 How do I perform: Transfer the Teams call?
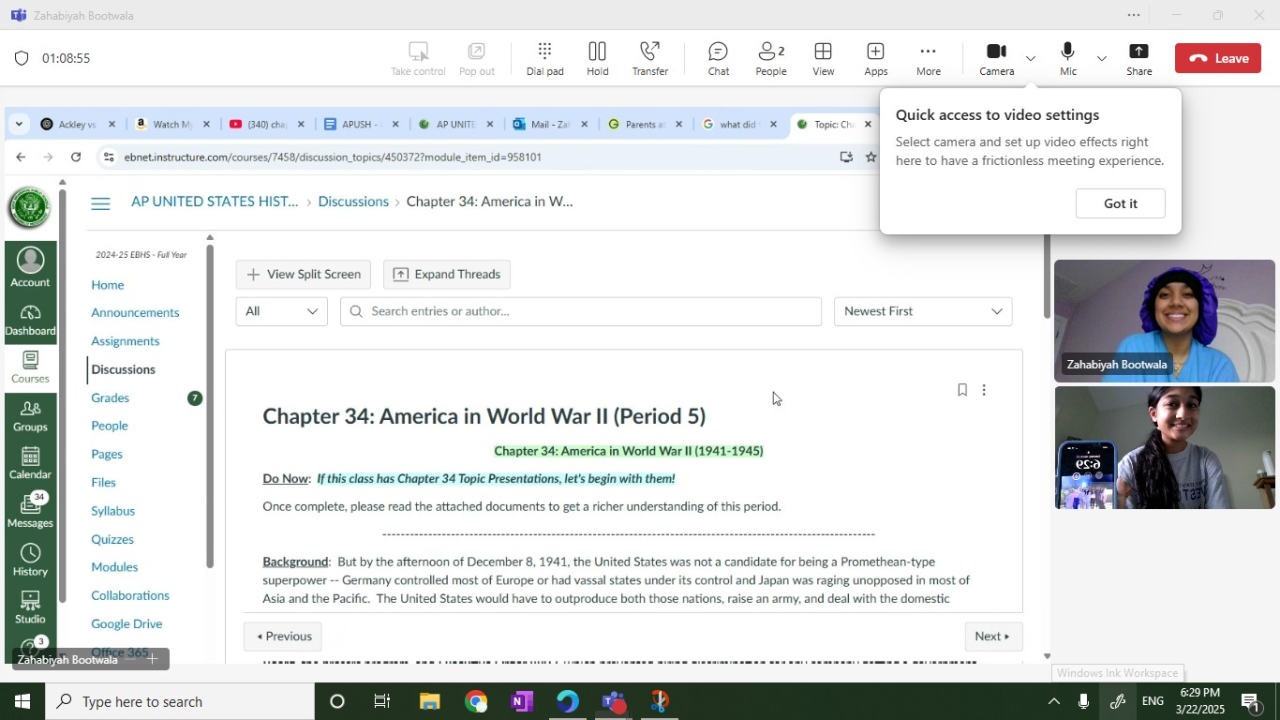tap(650, 59)
